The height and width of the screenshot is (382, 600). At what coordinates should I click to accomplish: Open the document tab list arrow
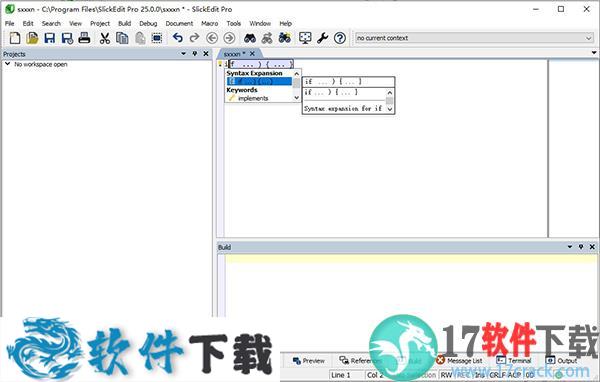tap(594, 53)
